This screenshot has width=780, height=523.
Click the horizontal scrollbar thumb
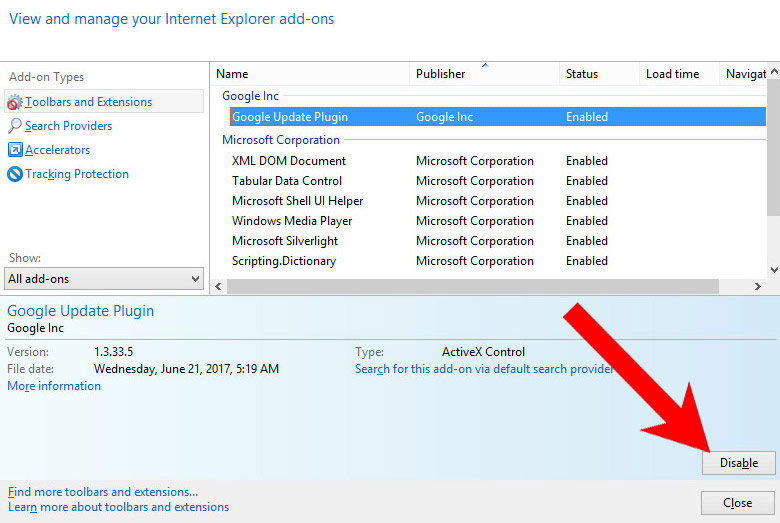(473, 286)
